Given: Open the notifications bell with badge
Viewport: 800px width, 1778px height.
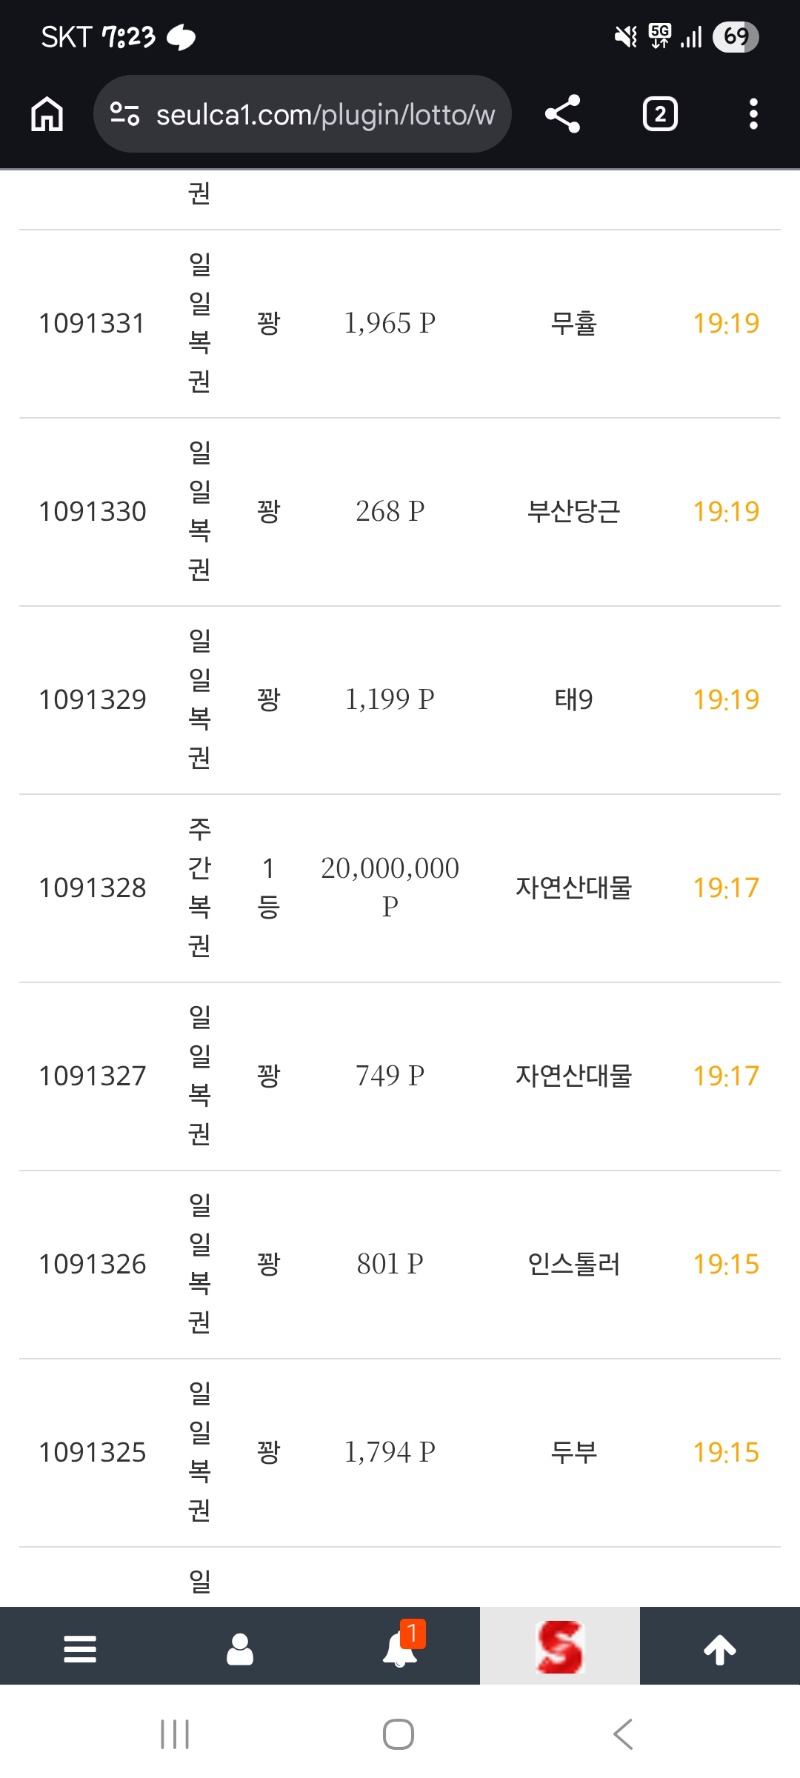Looking at the screenshot, I should (x=400, y=1648).
